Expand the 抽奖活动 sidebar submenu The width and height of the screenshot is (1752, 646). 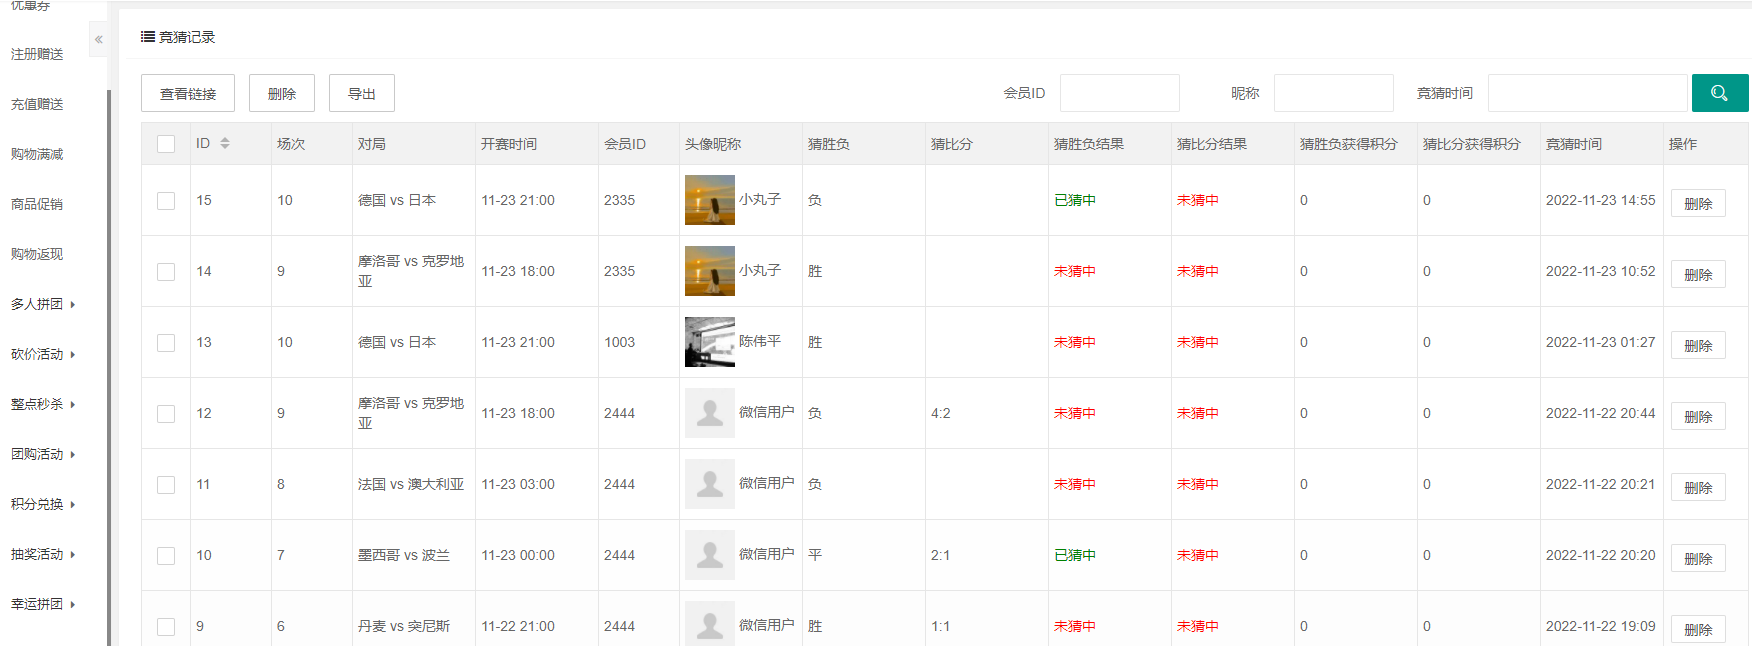[x=43, y=554]
